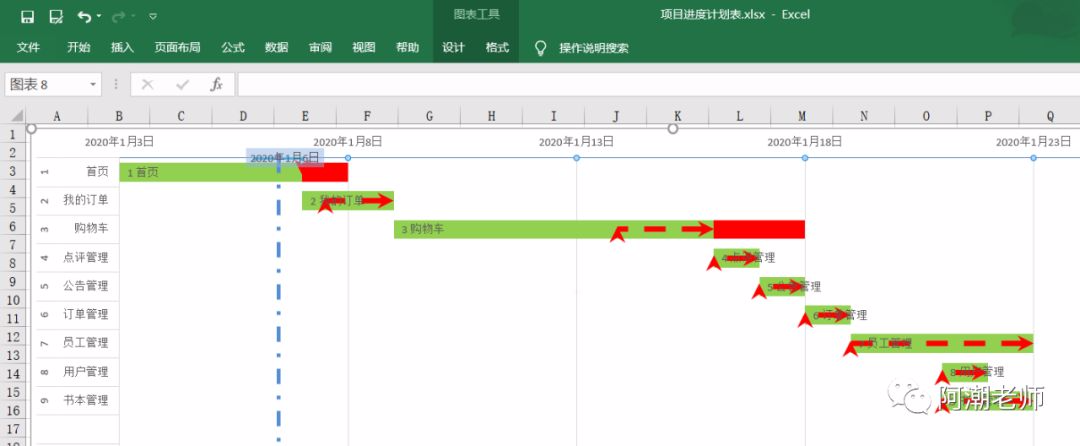Click the Select All corner triangle
Screen dimensions: 1080x446
point(16,116)
